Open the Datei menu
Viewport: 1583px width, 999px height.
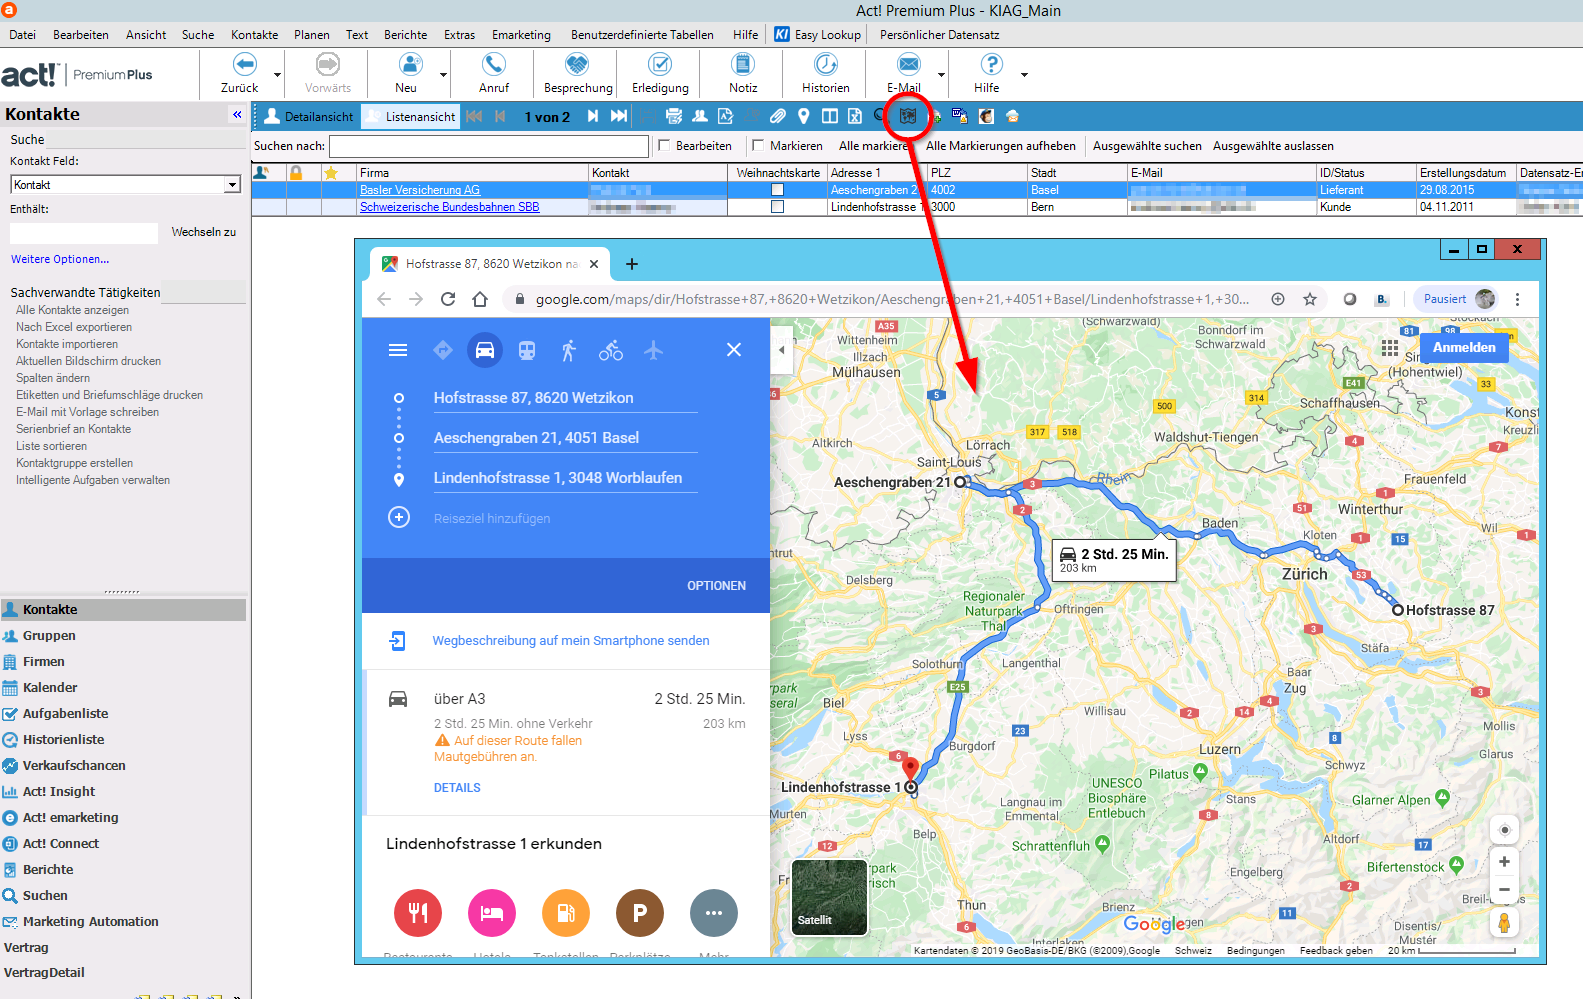pyautogui.click(x=22, y=34)
